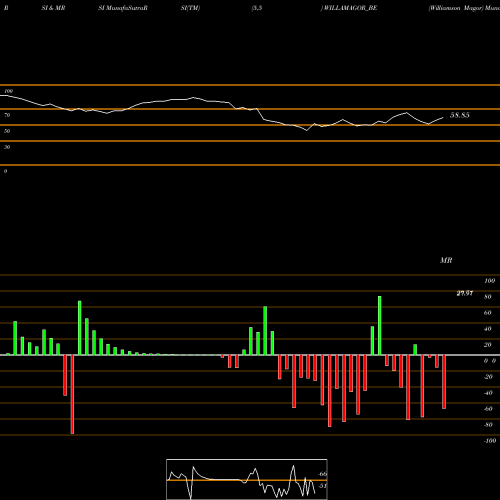Click the RSI axis label 0
The height and width of the screenshot is (500, 500).
coord(5,171)
